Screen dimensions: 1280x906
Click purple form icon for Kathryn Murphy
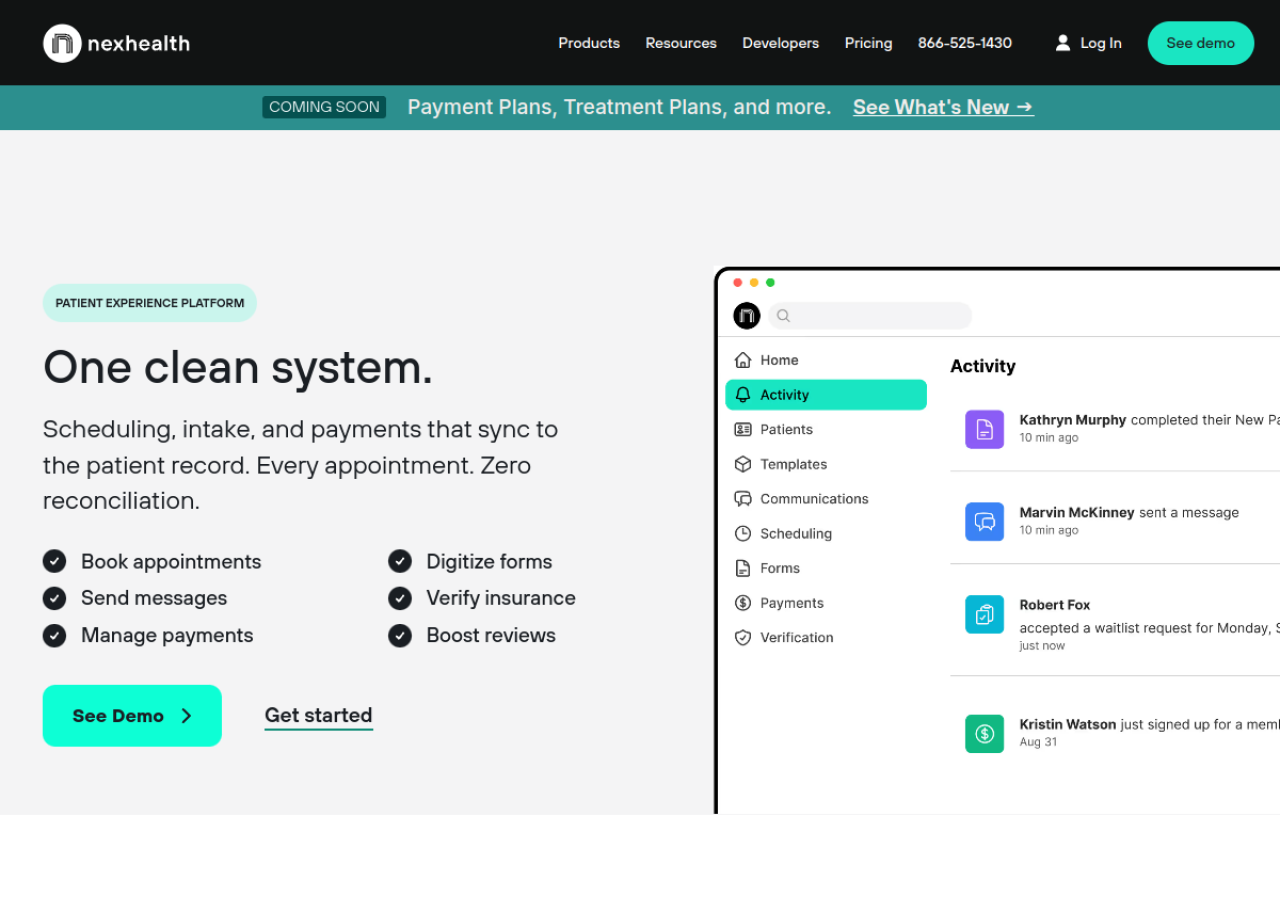(x=985, y=429)
